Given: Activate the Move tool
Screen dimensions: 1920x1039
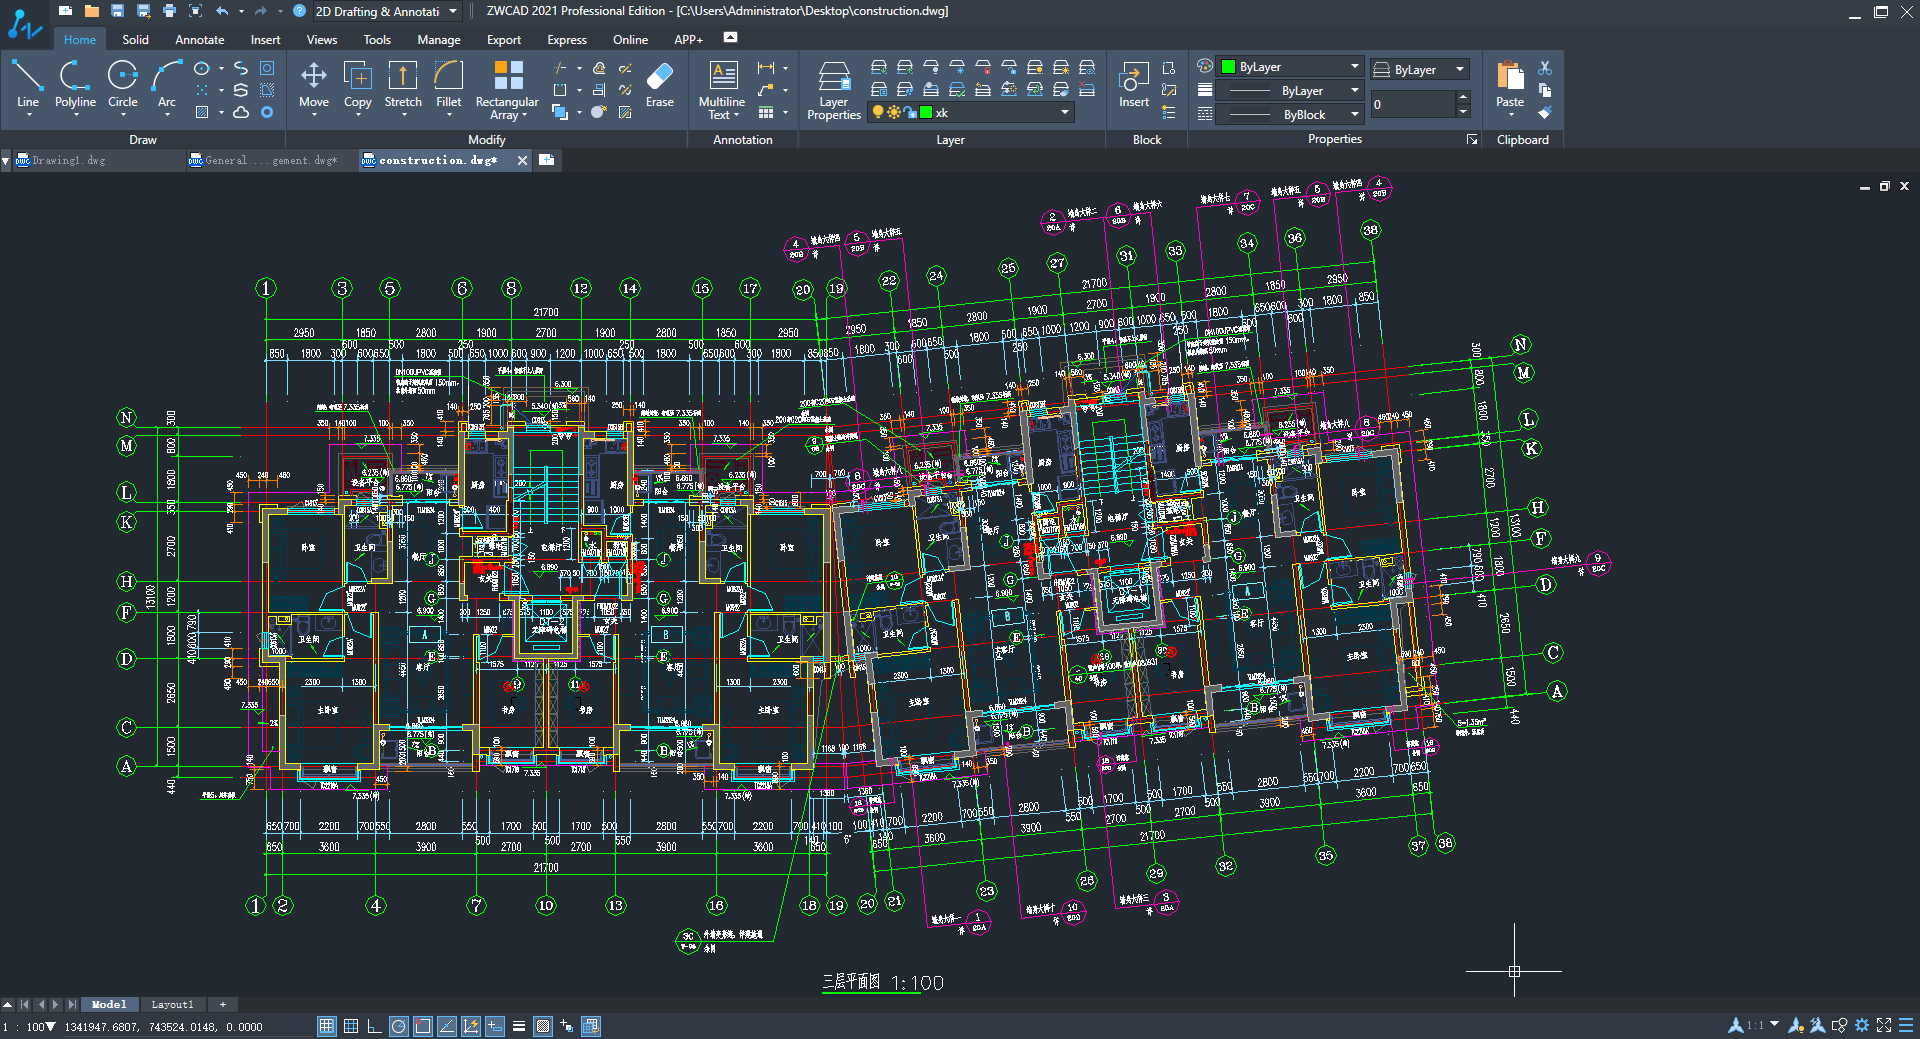Looking at the screenshot, I should pyautogui.click(x=313, y=88).
